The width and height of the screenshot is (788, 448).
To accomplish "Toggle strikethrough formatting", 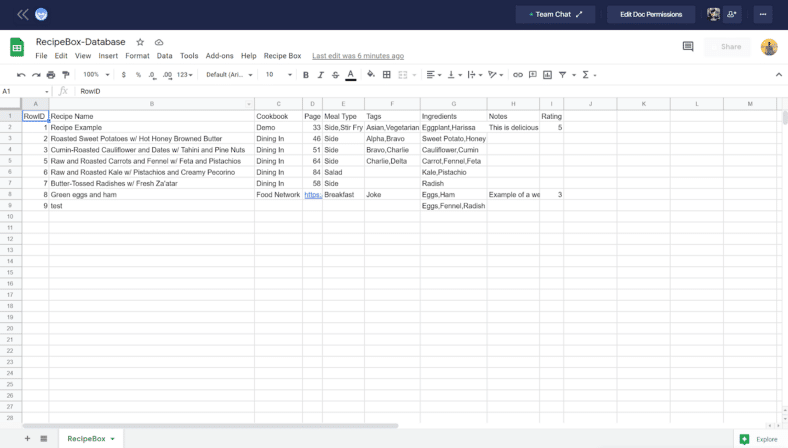I will point(335,75).
